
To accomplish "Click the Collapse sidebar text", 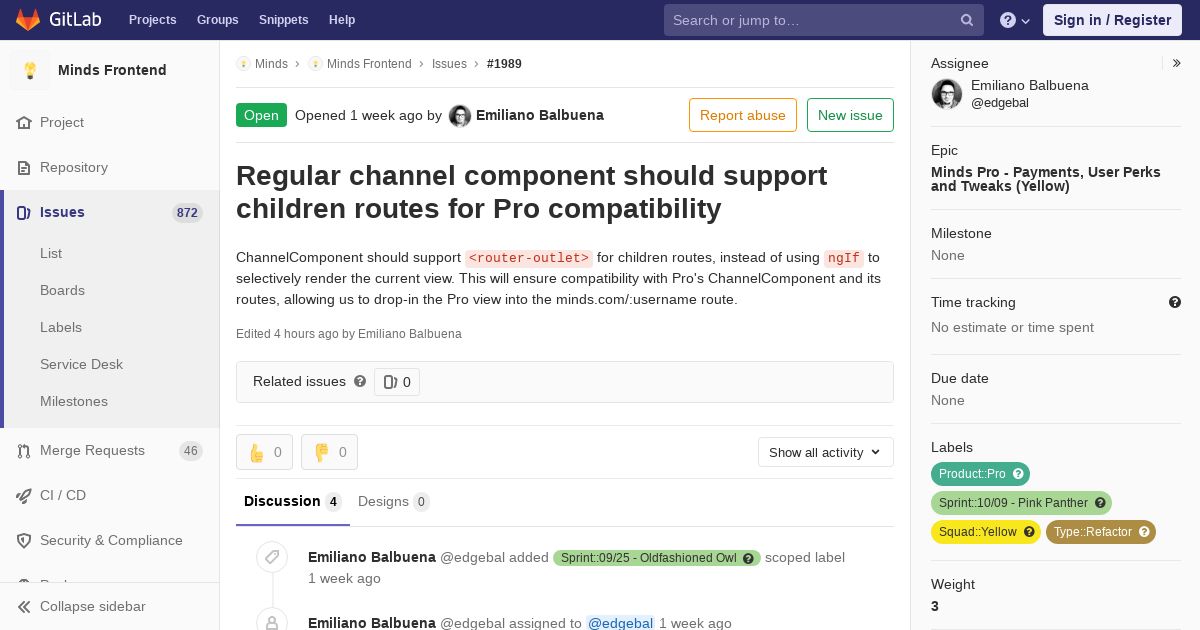I will click(93, 607).
